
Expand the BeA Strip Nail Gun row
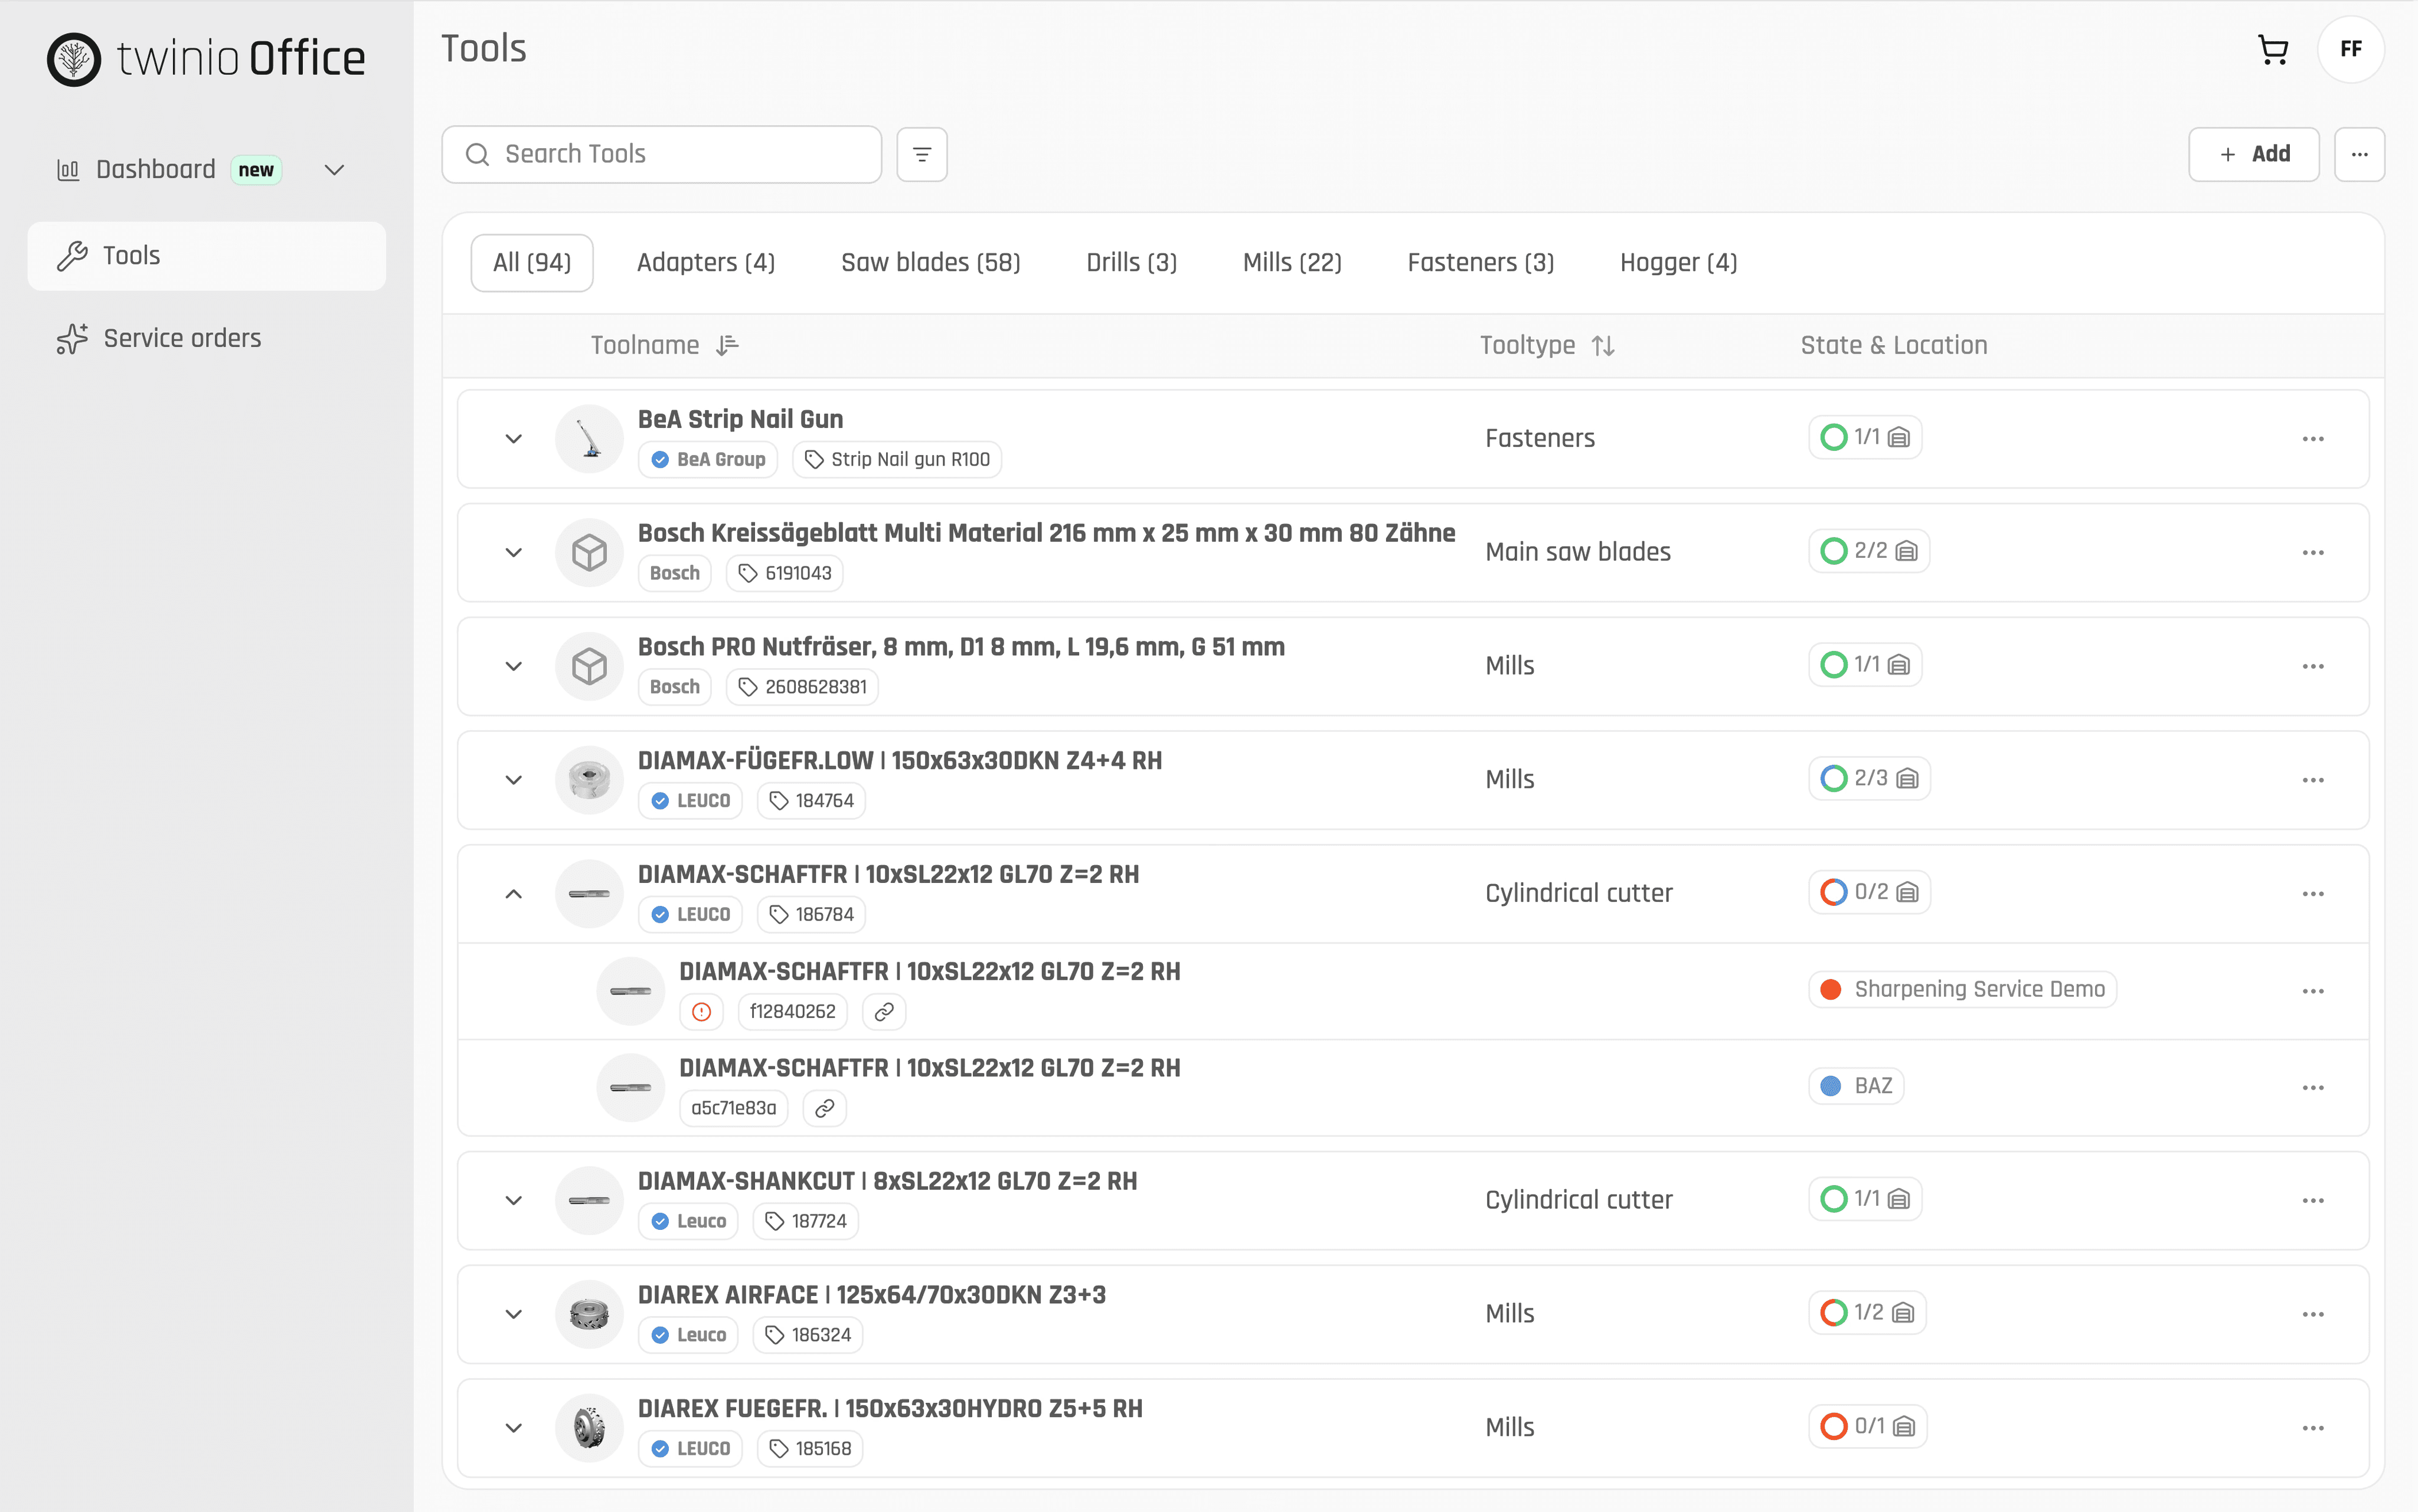coord(513,439)
